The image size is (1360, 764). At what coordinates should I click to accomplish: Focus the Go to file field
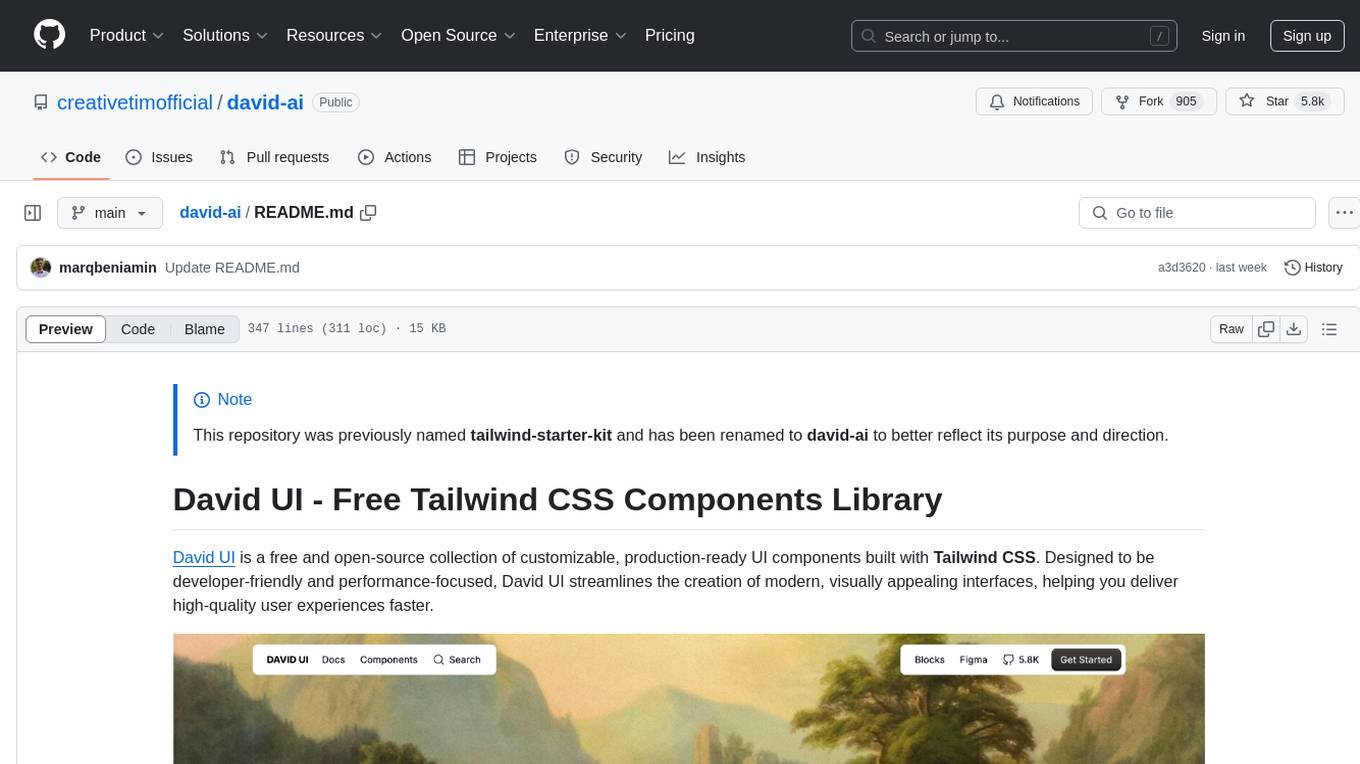(1197, 213)
